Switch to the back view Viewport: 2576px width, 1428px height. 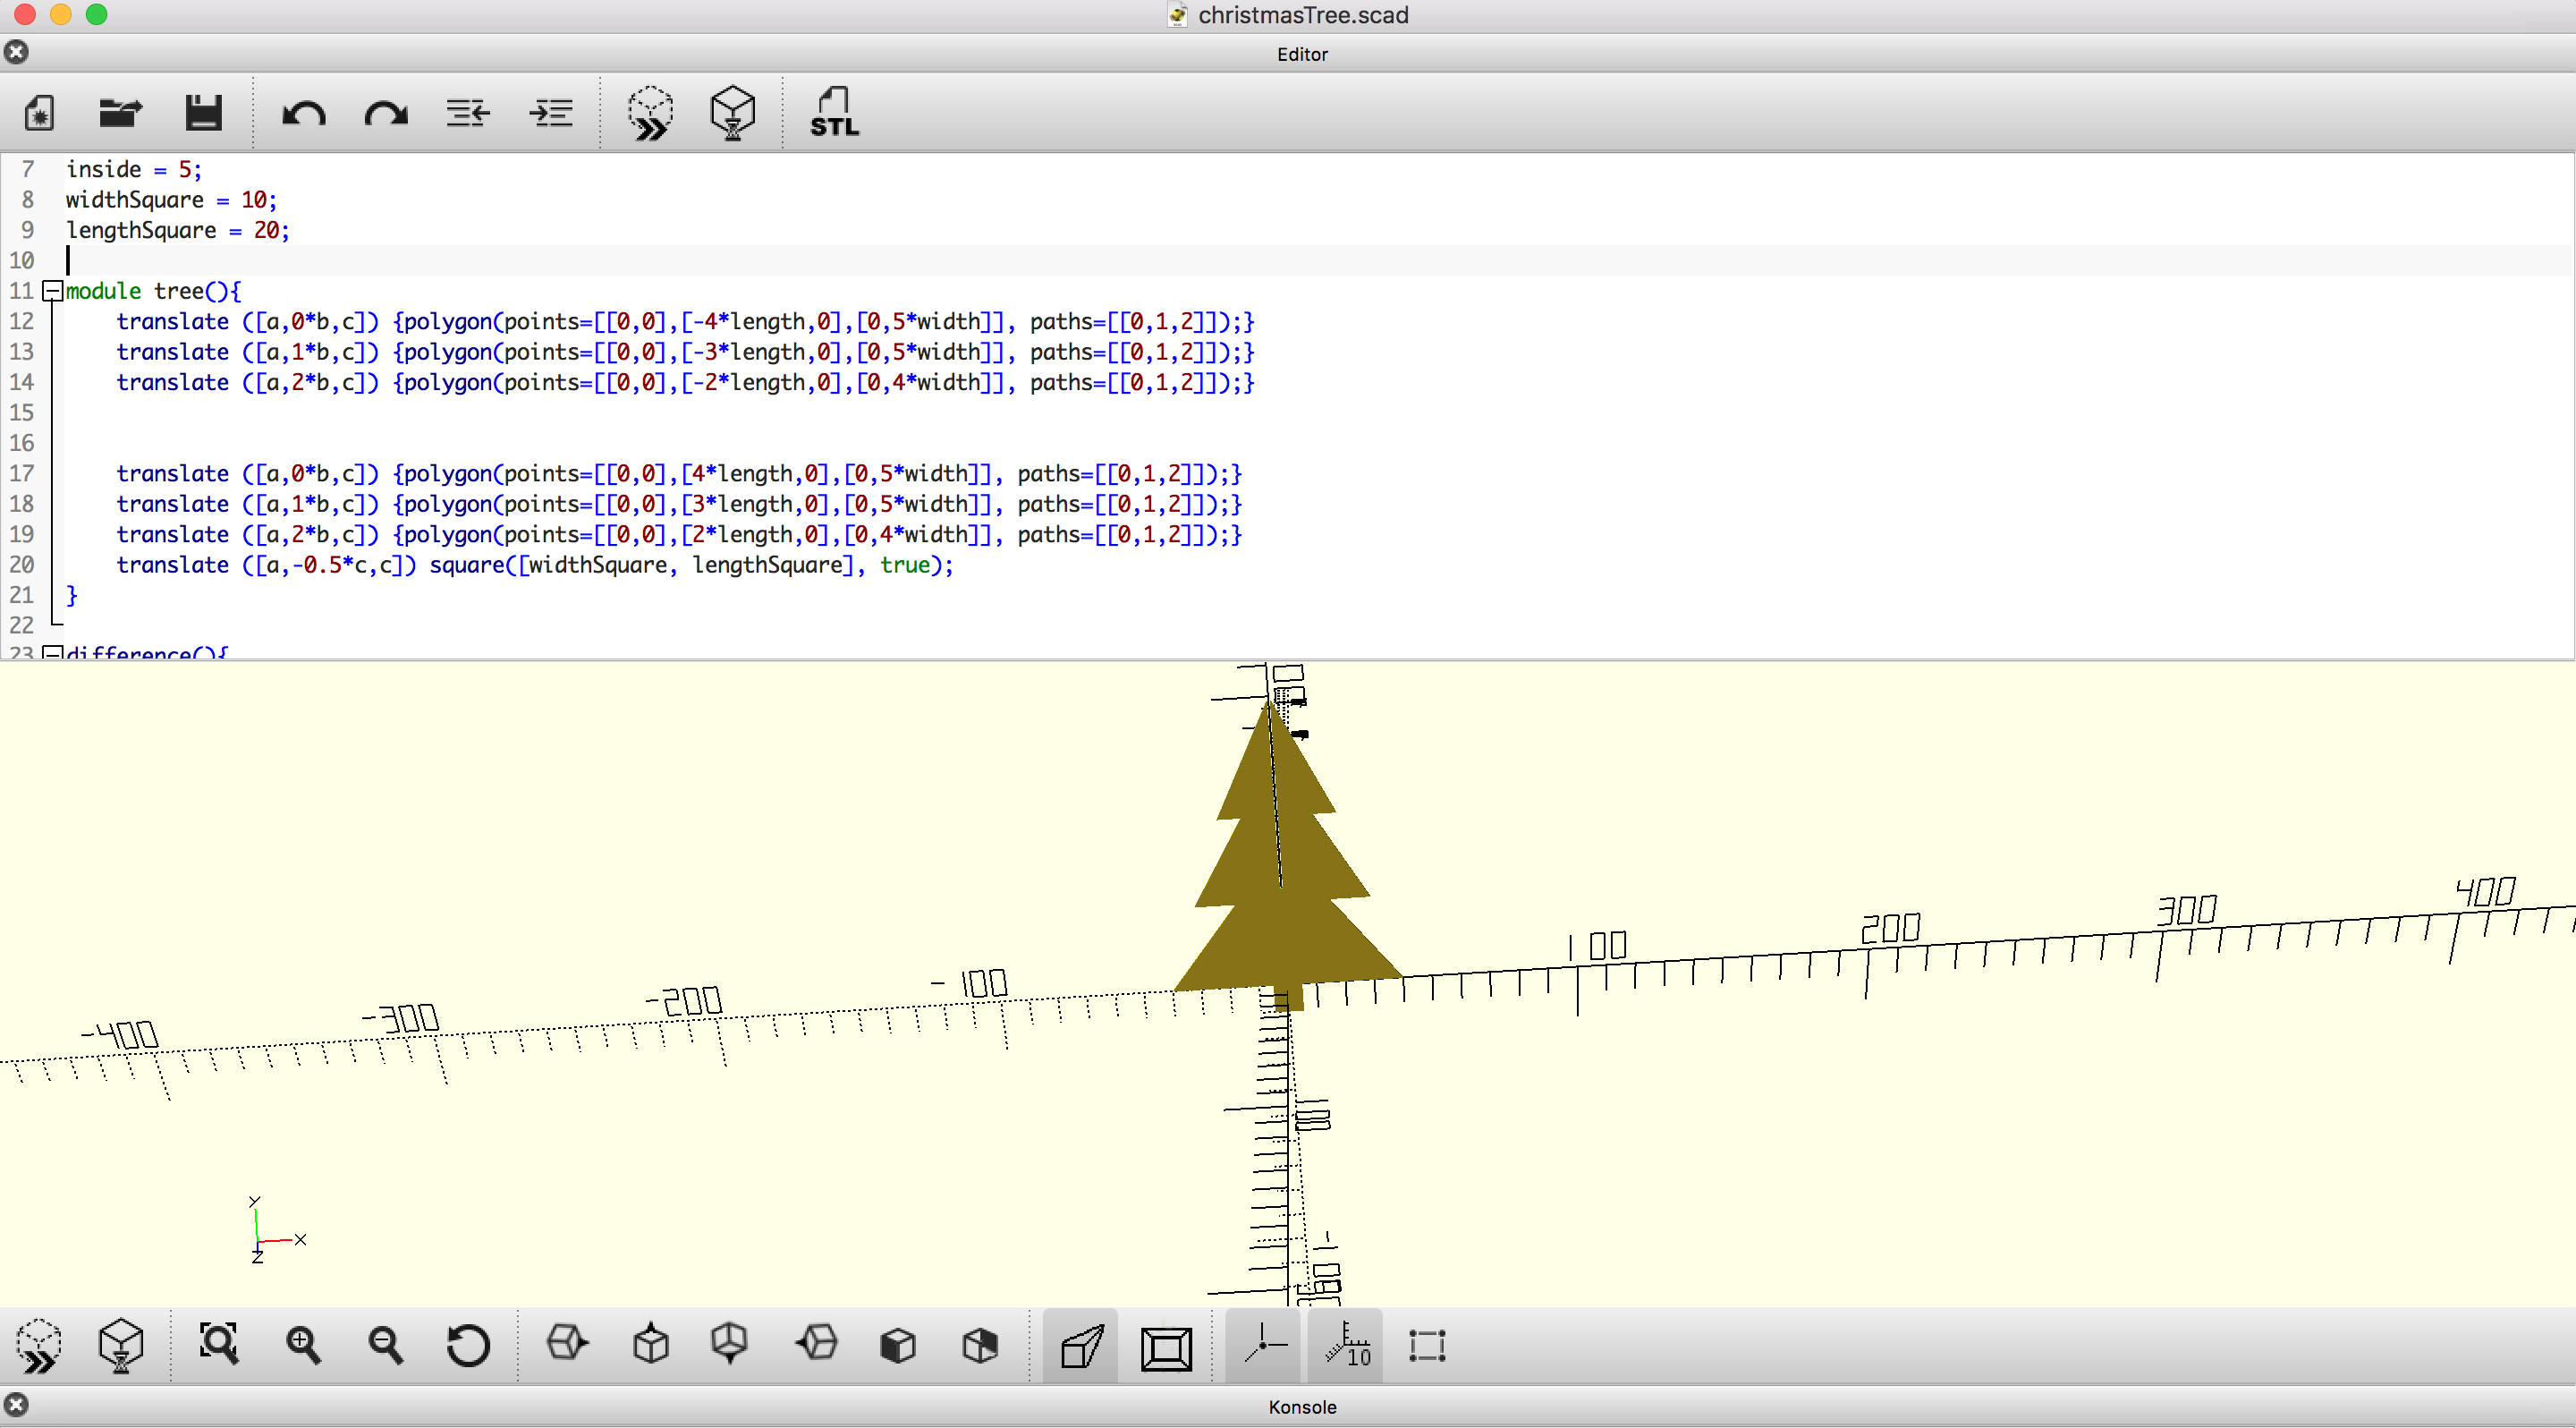coord(980,1345)
